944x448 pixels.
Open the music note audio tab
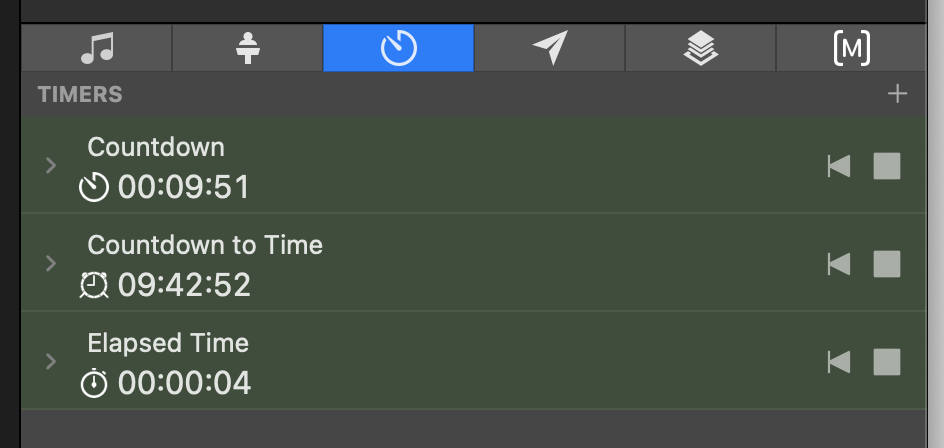[x=96, y=48]
